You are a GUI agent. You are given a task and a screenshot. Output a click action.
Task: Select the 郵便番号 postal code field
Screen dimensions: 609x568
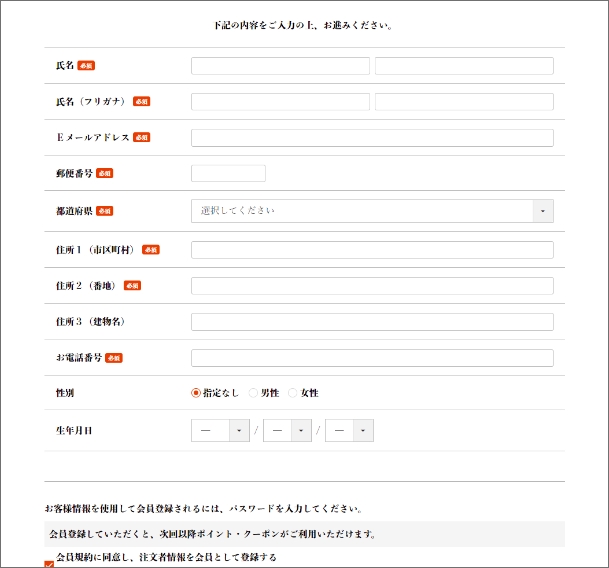[x=228, y=174]
